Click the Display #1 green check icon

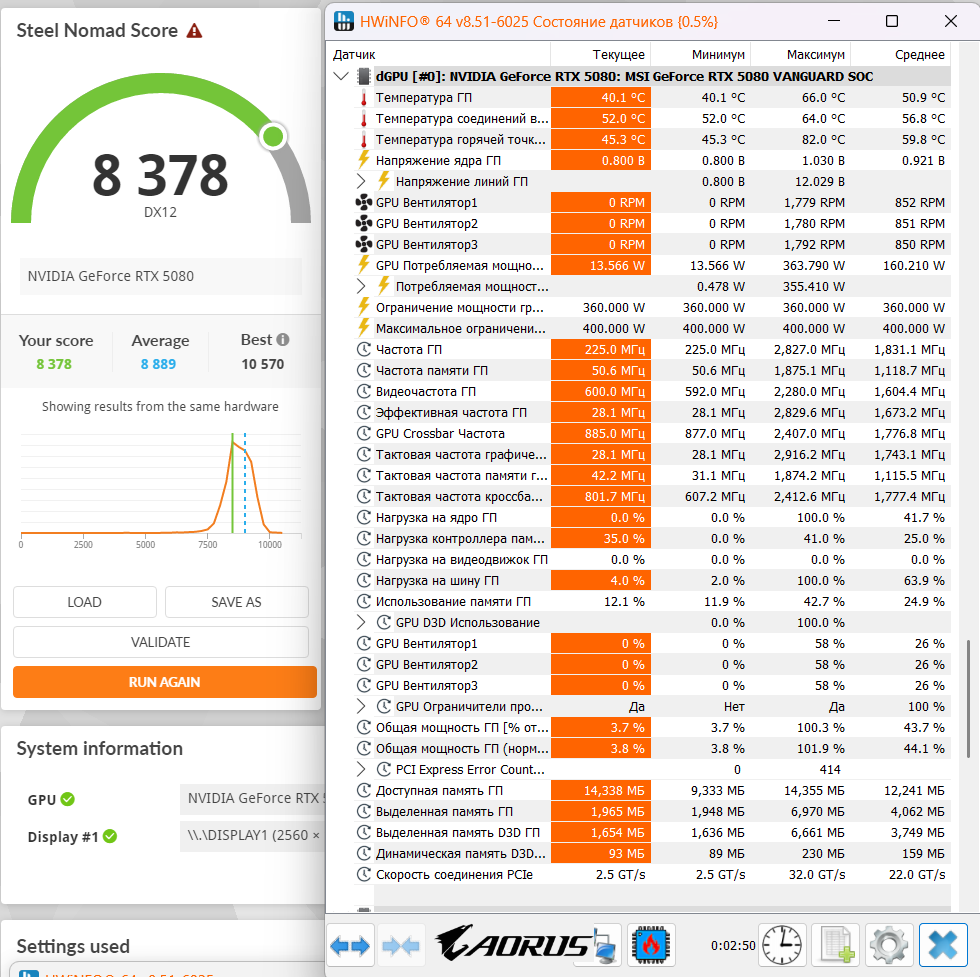[x=110, y=836]
